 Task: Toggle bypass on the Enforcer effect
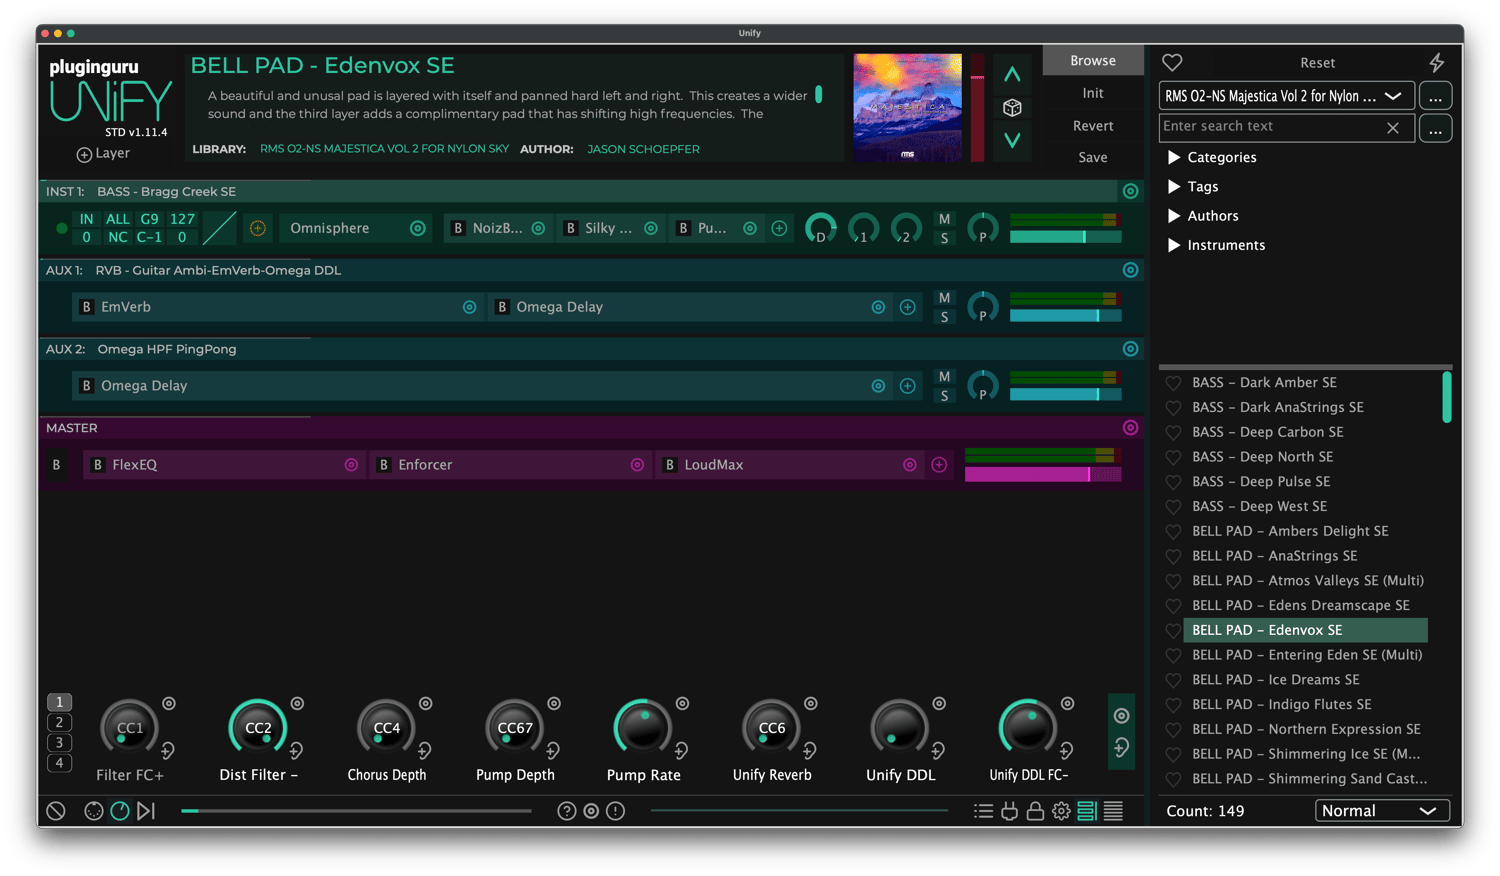click(x=383, y=465)
